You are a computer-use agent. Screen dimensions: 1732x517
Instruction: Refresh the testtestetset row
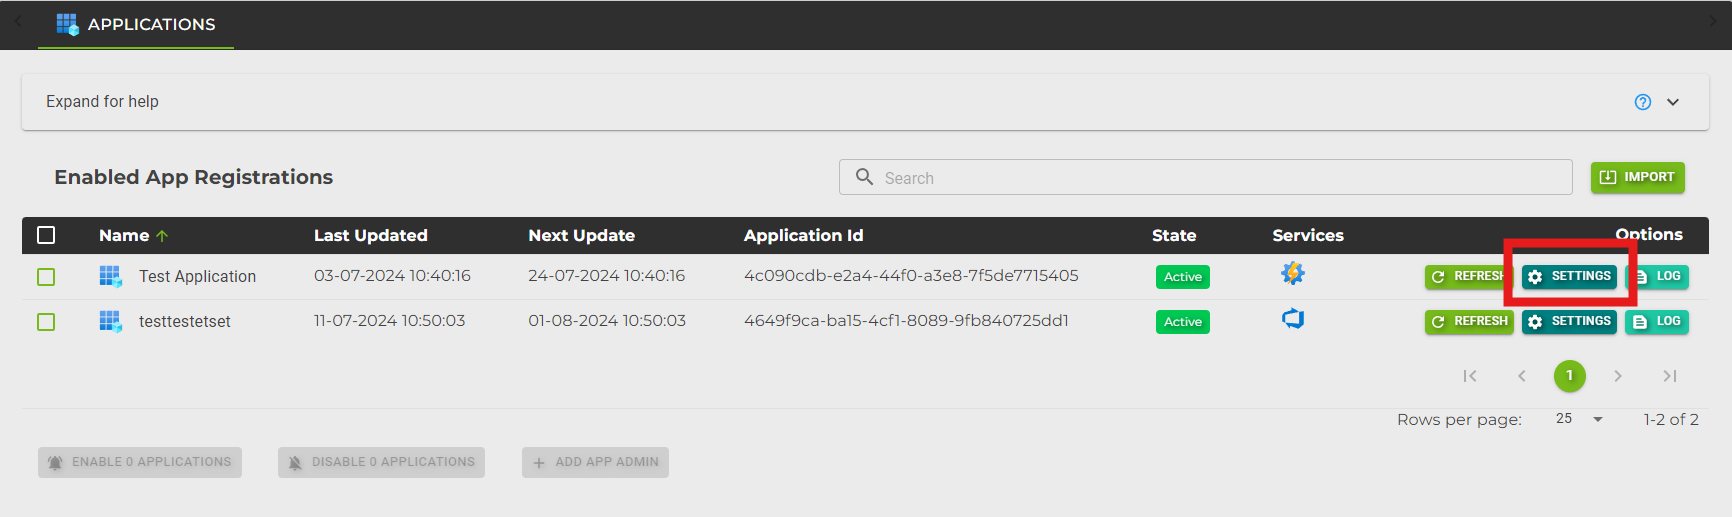pyautogui.click(x=1469, y=322)
